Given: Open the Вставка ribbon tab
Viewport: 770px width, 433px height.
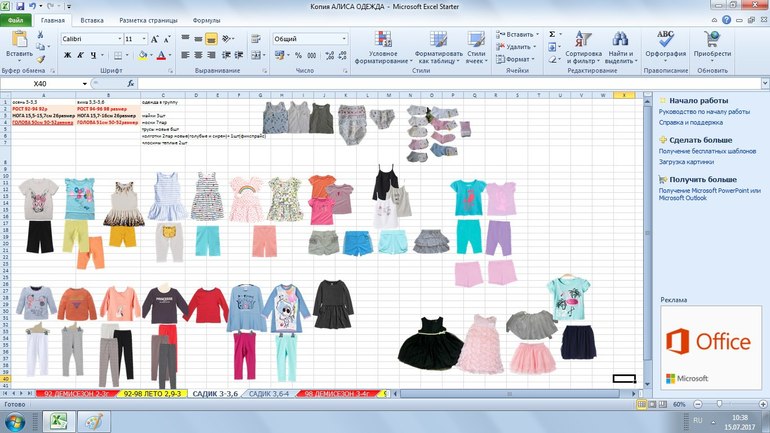Looking at the screenshot, I should 92,20.
